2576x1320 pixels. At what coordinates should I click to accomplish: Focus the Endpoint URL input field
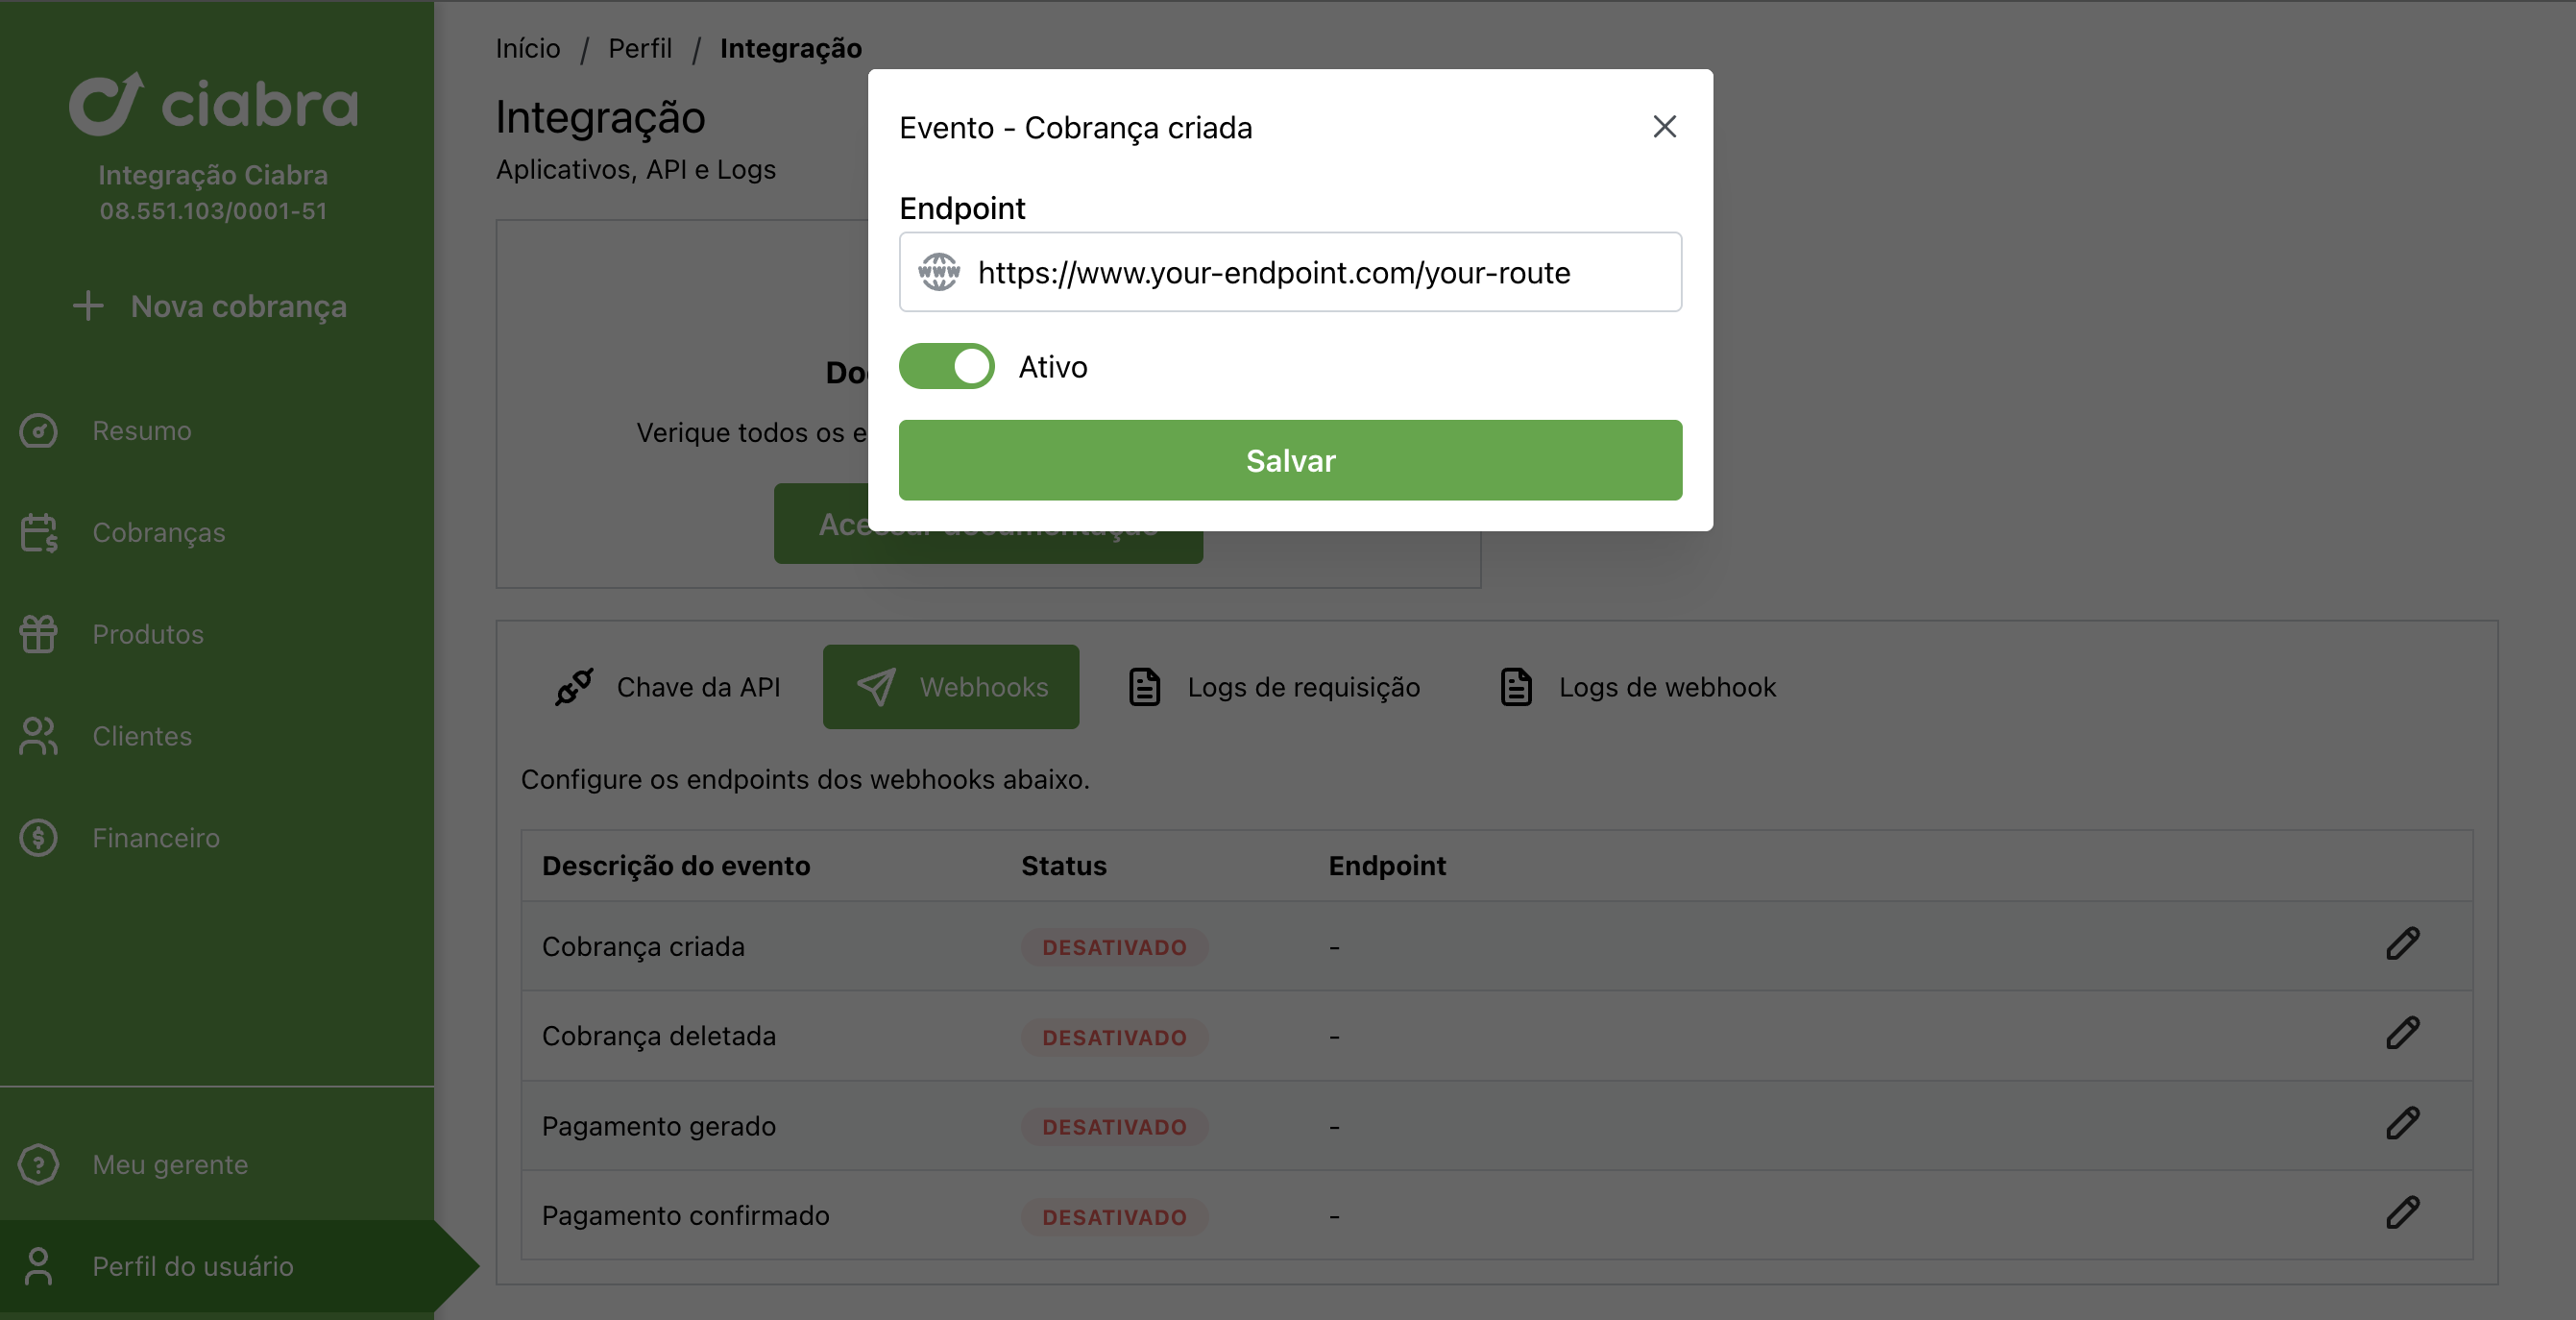1290,272
